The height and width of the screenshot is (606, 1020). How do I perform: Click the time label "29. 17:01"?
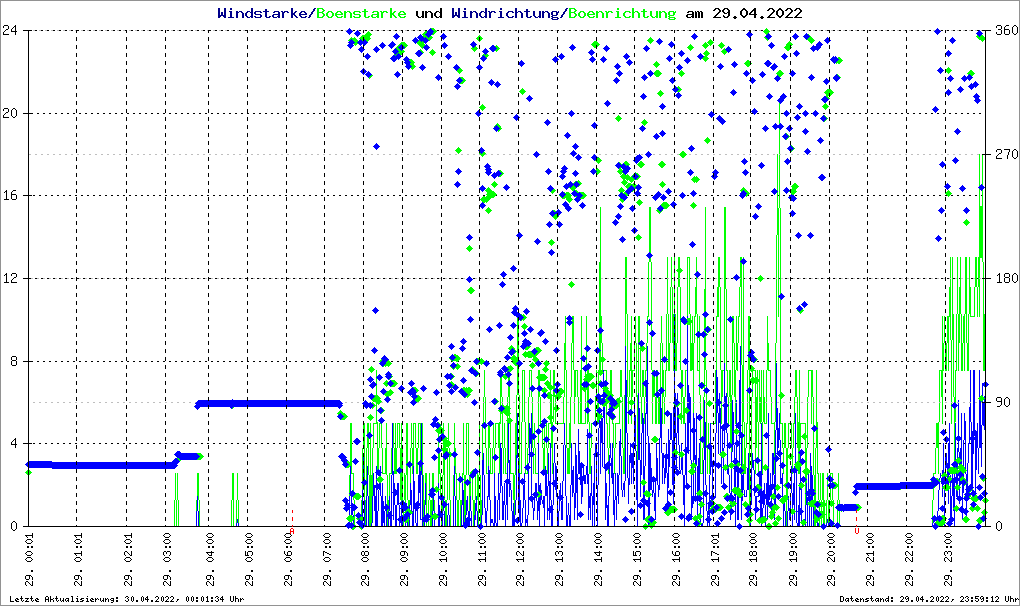[715, 560]
